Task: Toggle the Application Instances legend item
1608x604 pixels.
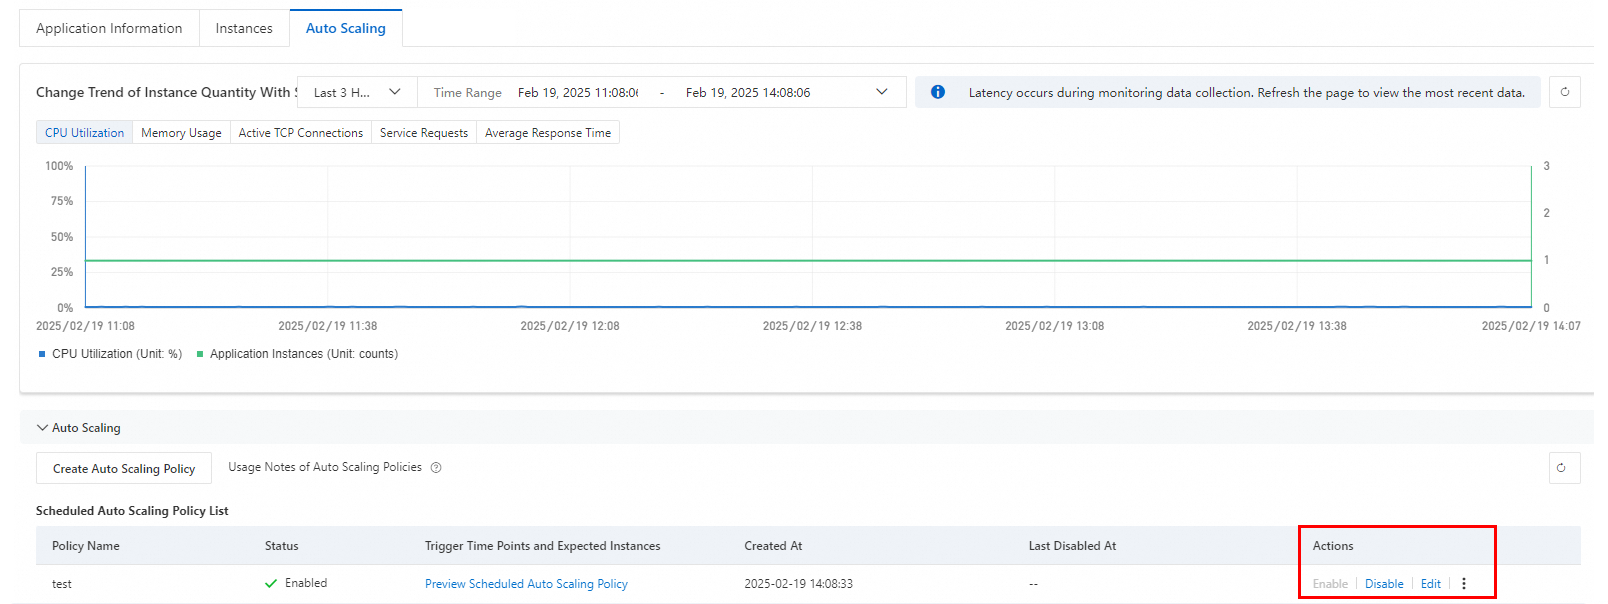Action: 297,354
